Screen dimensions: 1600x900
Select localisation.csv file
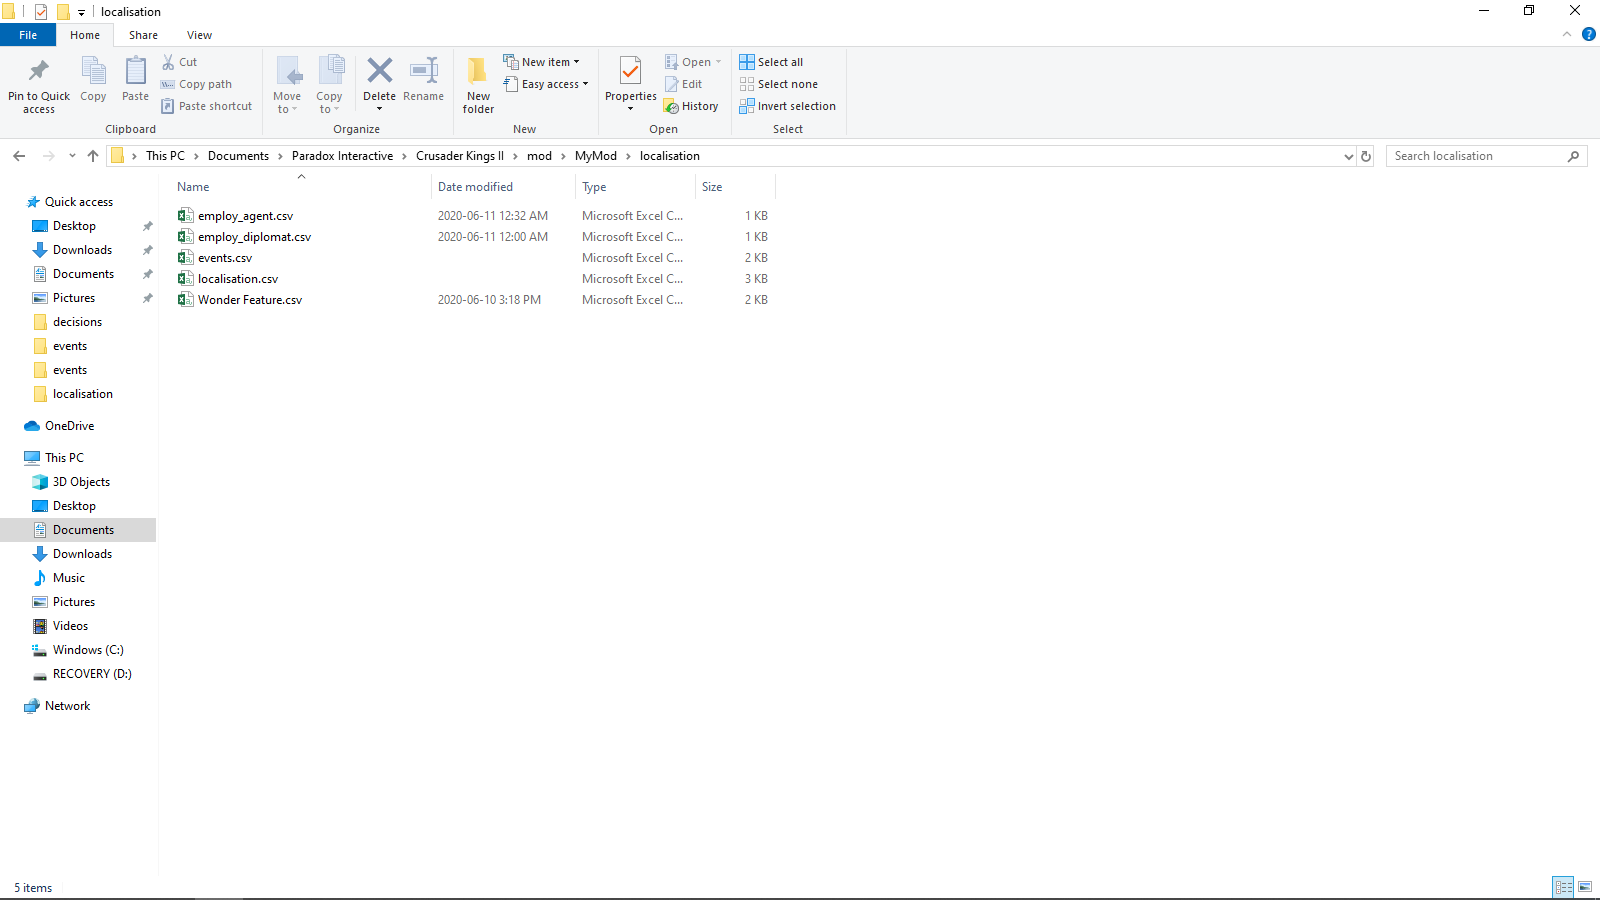[x=237, y=279]
